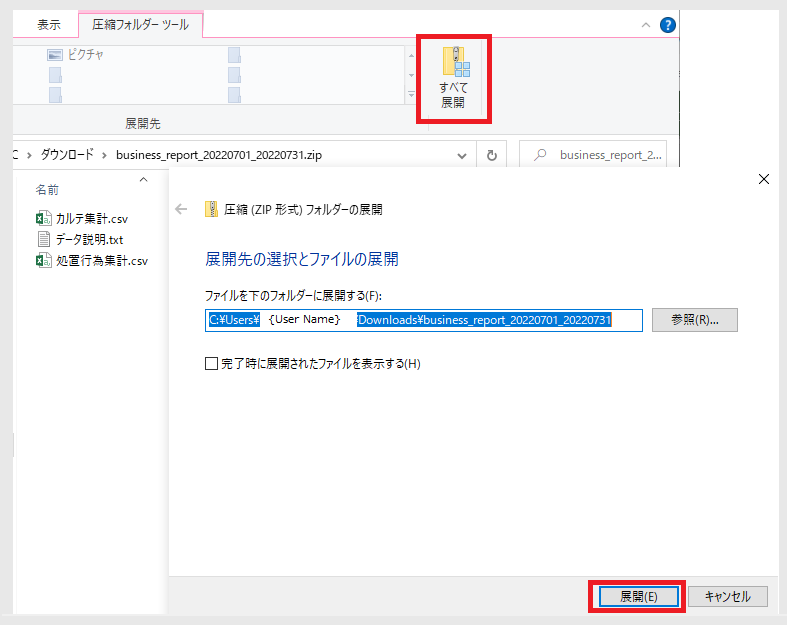Click business_report_20220701_20220731.zip breadcrumb
Image resolution: width=789 pixels, height=627 pixels.
tap(219, 155)
